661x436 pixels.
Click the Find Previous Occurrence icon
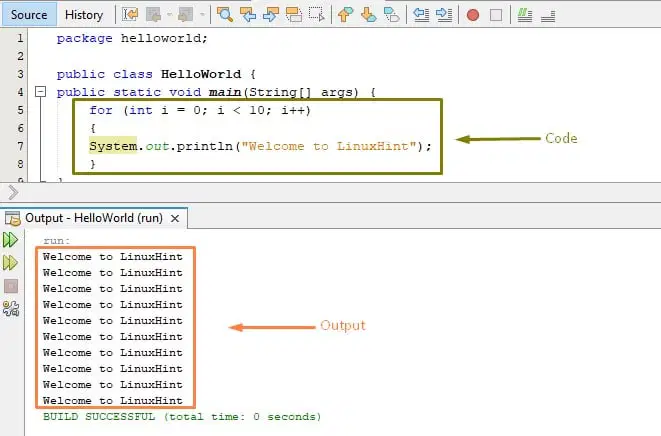tap(247, 15)
